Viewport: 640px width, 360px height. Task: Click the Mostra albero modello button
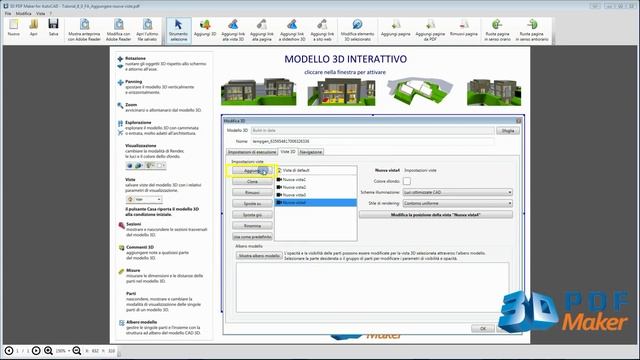tap(259, 256)
